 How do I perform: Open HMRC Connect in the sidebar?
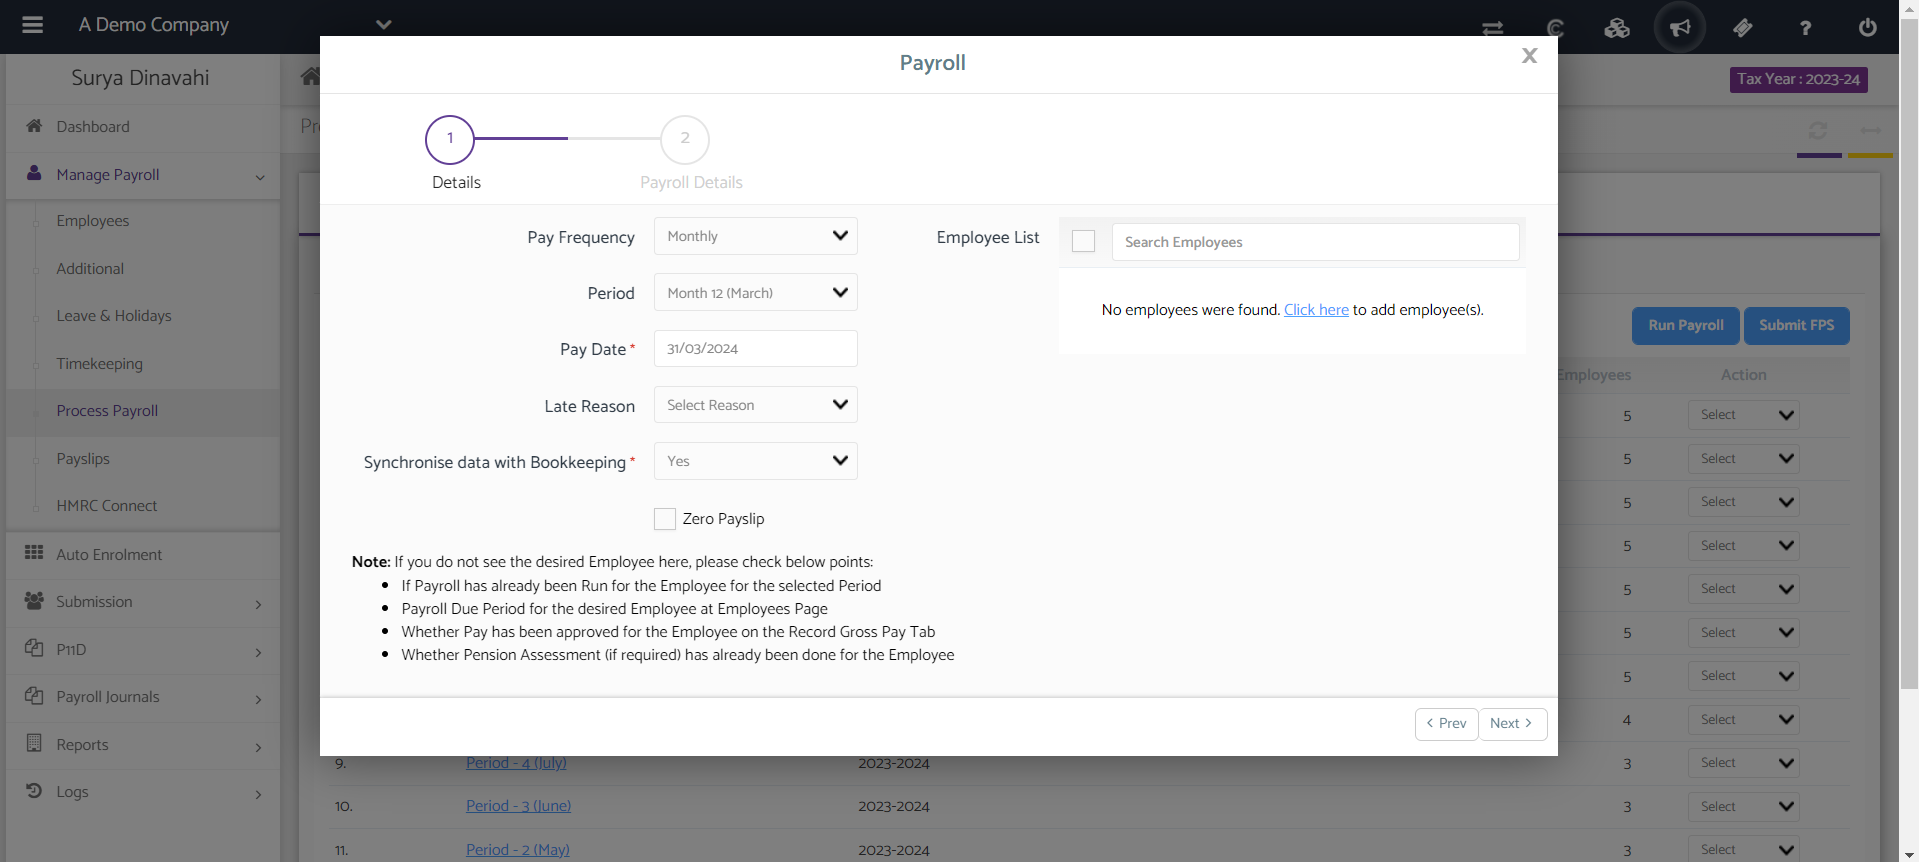[x=107, y=506]
